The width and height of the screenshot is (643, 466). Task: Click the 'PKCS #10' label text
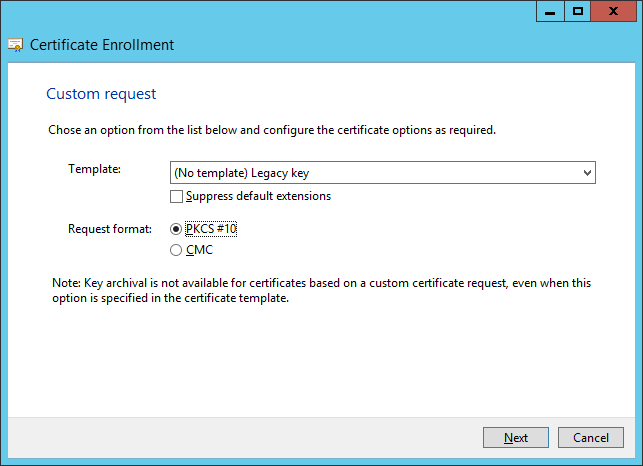tap(211, 228)
